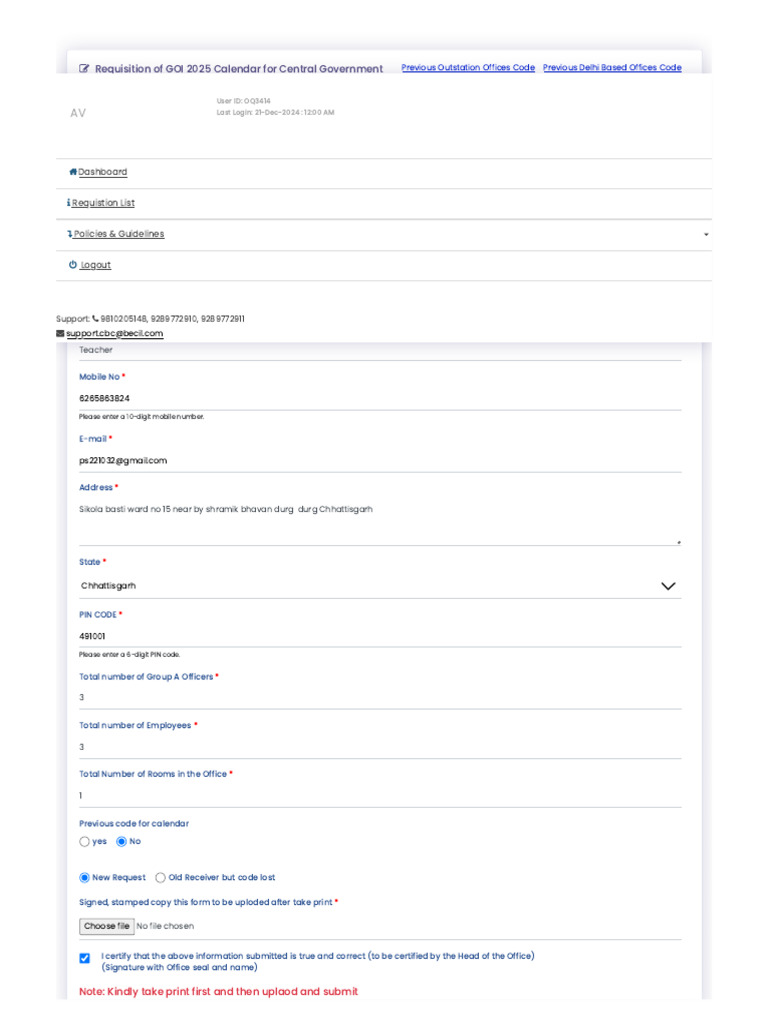
Task: Click the phone icon beside support numbers
Action: [x=95, y=319]
